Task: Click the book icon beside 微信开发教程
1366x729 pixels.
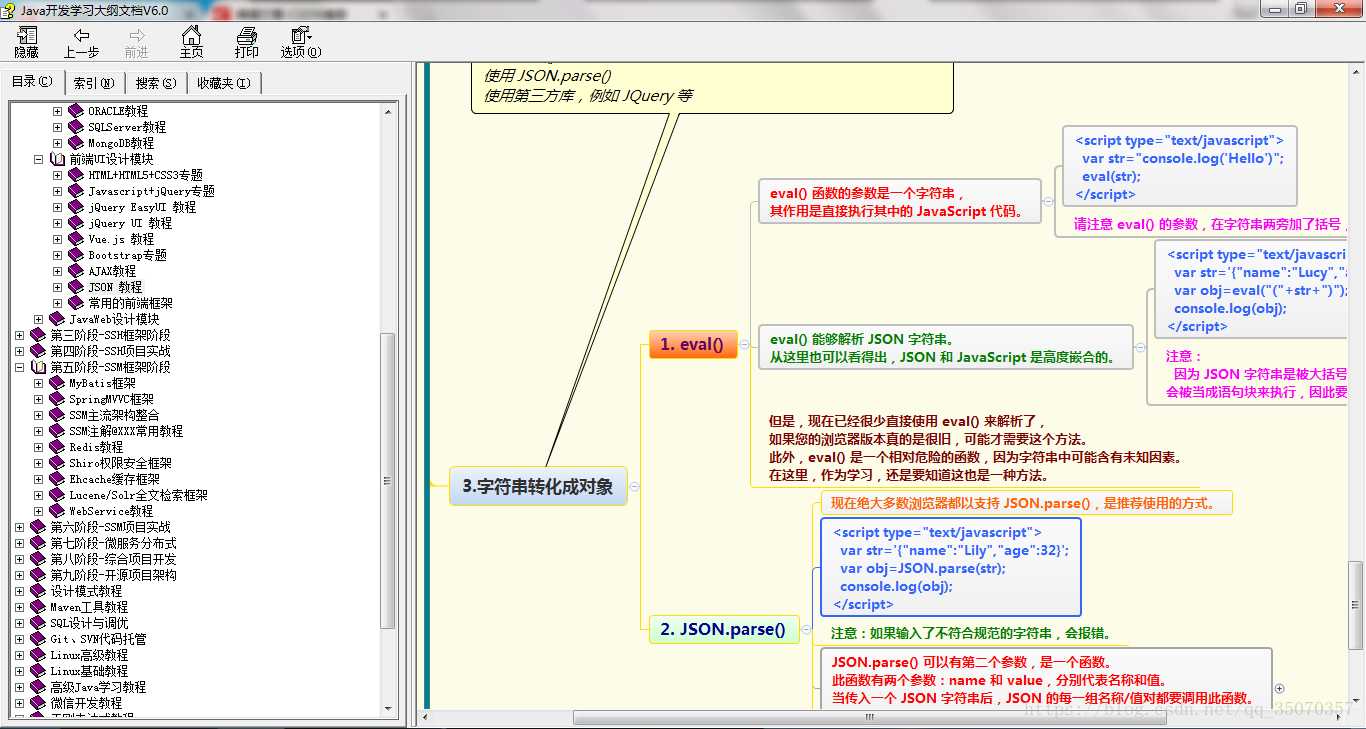Action: 38,703
